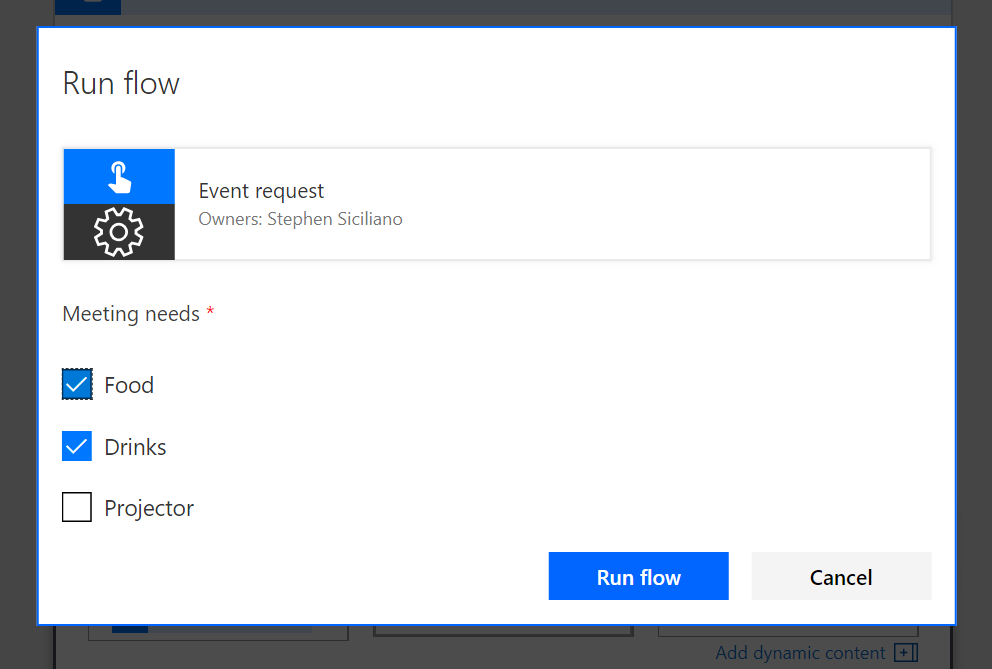Click the dimmed left input box with blue bar
Screen dimensions: 992x669
tap(218, 632)
